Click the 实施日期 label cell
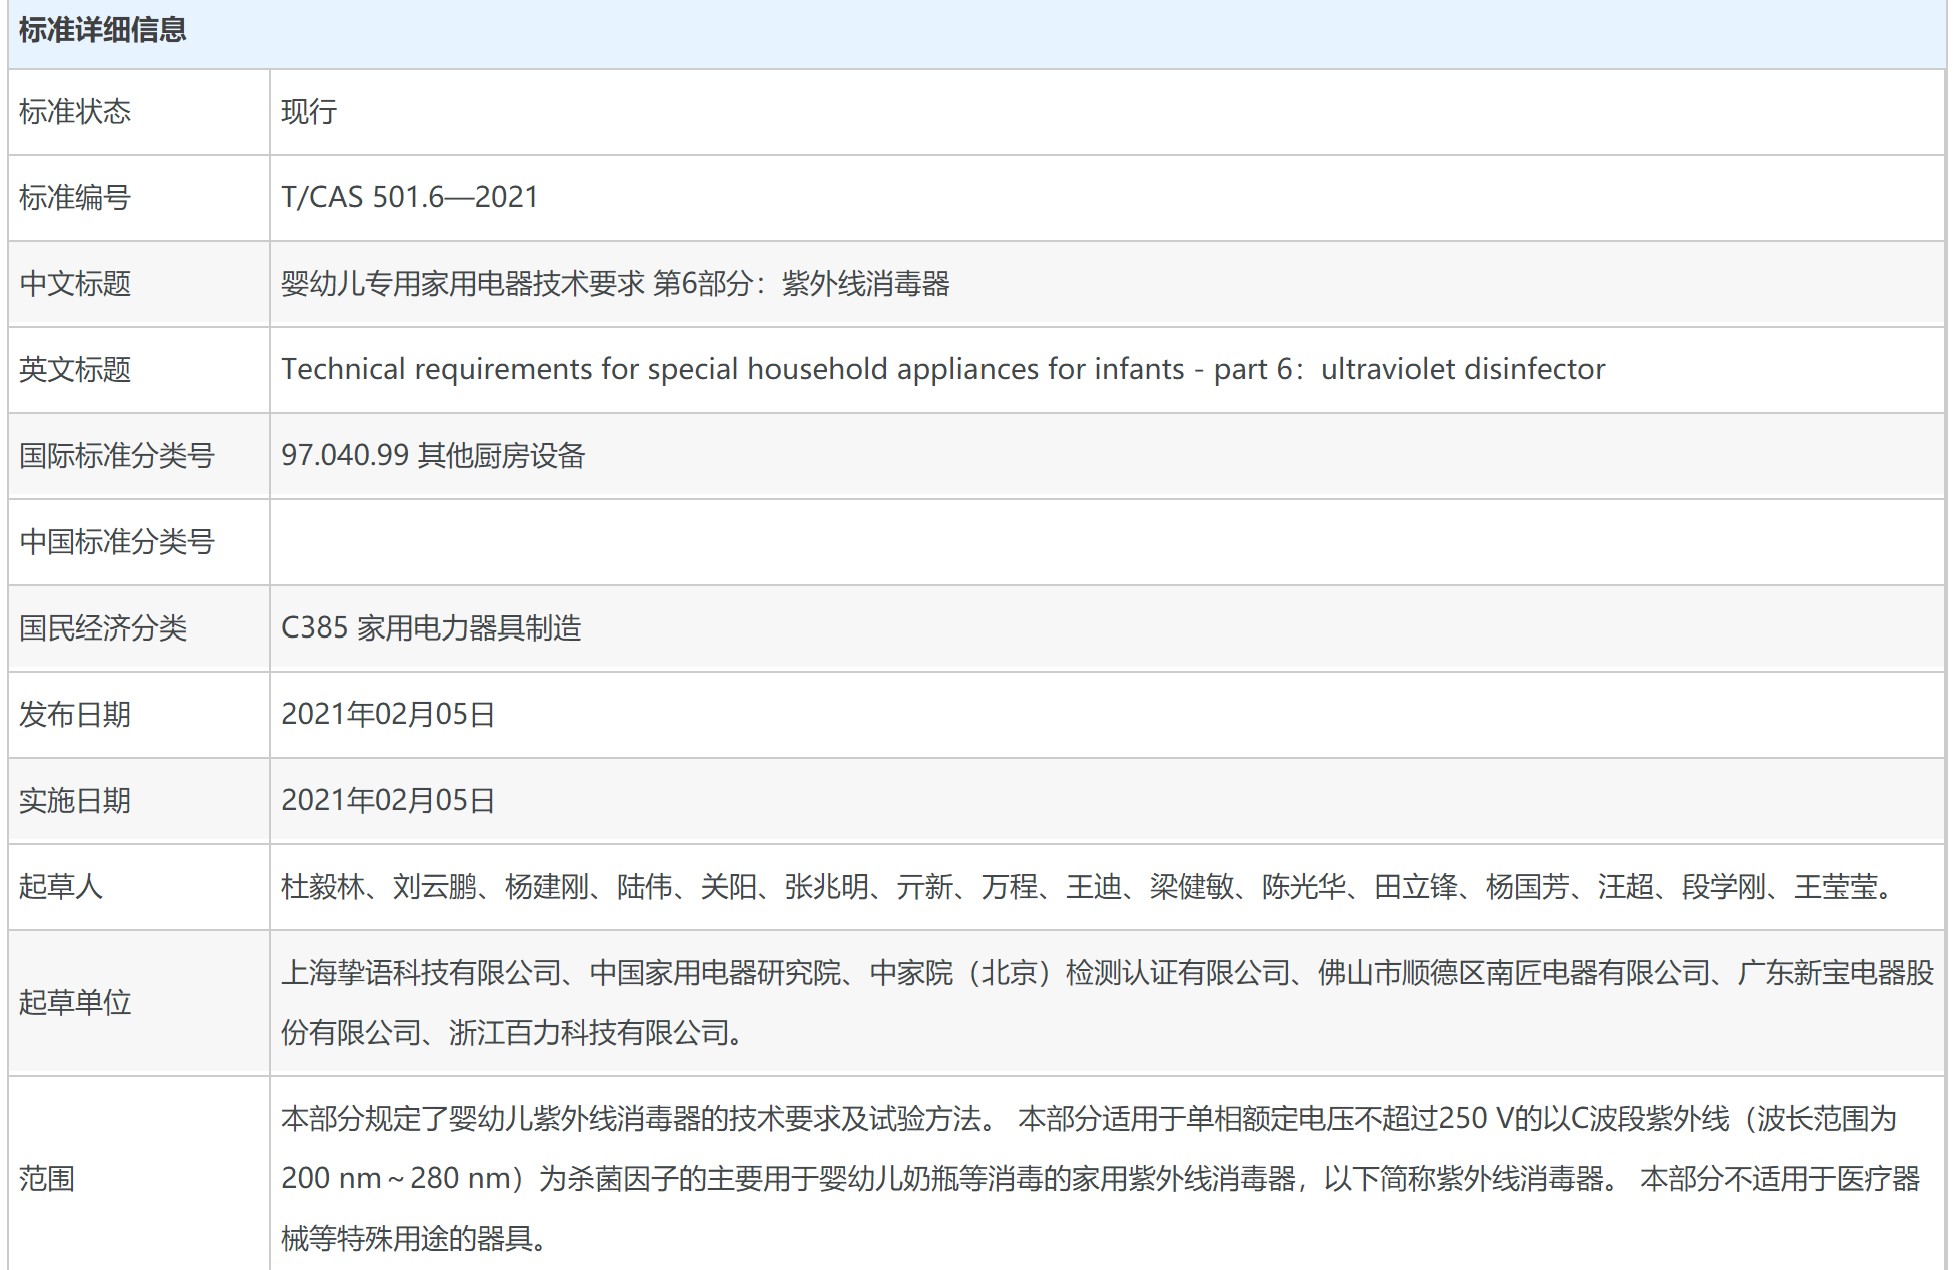Image resolution: width=1956 pixels, height=1270 pixels. (x=75, y=800)
